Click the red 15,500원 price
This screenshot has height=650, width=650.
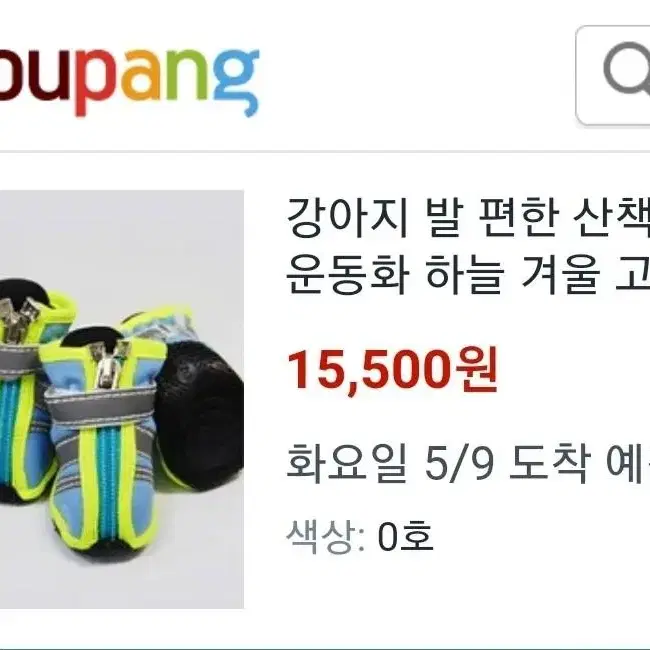(392, 369)
